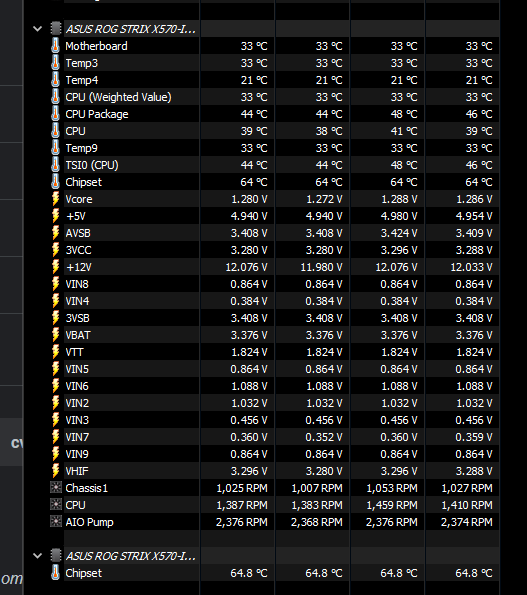Select the VIN5 voltage label

point(77,369)
